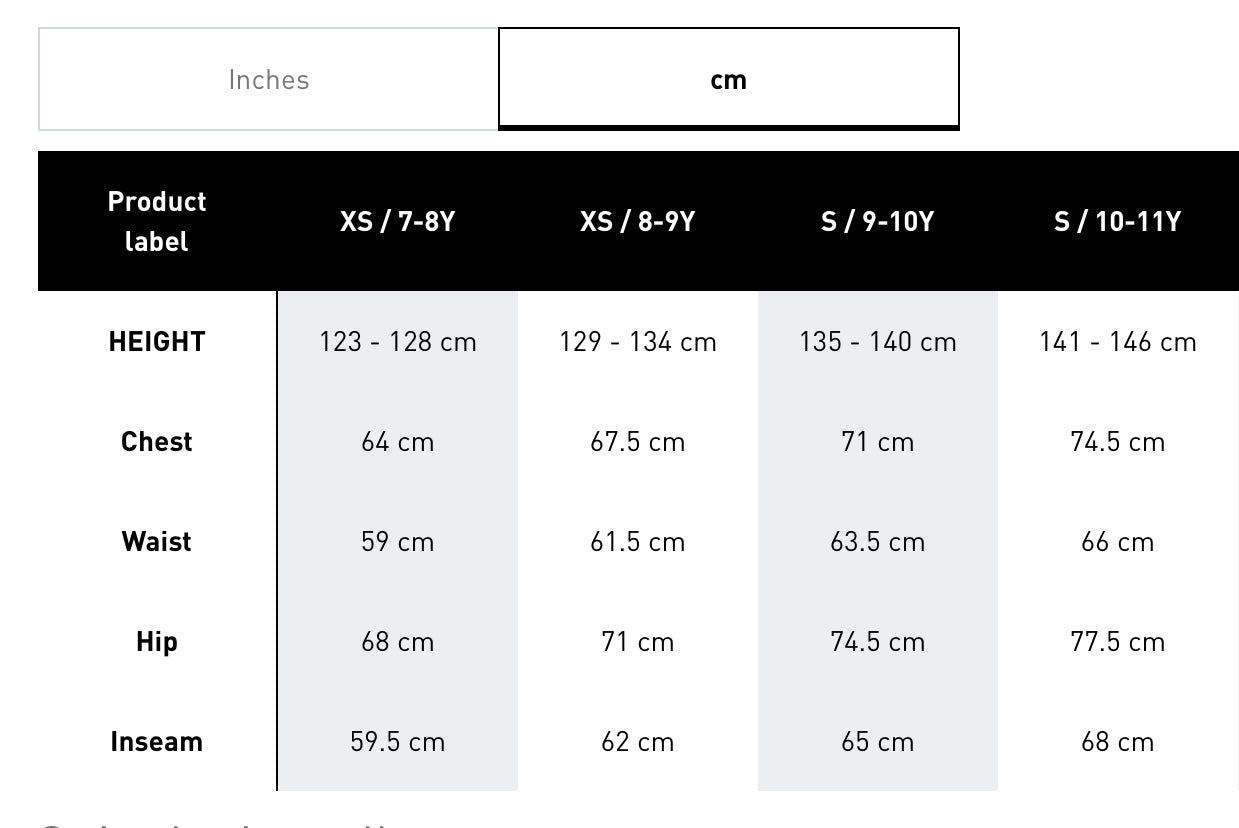Image resolution: width=1239 pixels, height=828 pixels.
Task: Click the S / 10-11Y column header
Action: 1116,220
